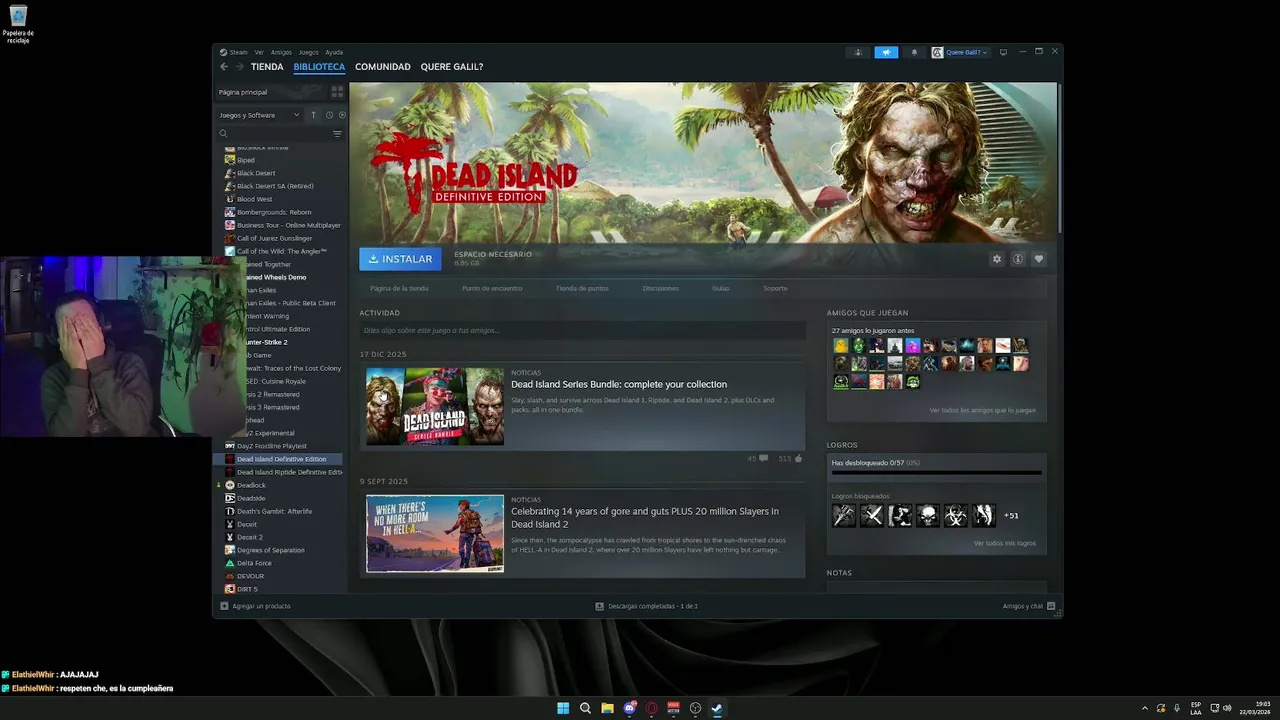Expand the Juegos y Software filter dropdown
This screenshot has width=1280, height=720.
click(259, 115)
